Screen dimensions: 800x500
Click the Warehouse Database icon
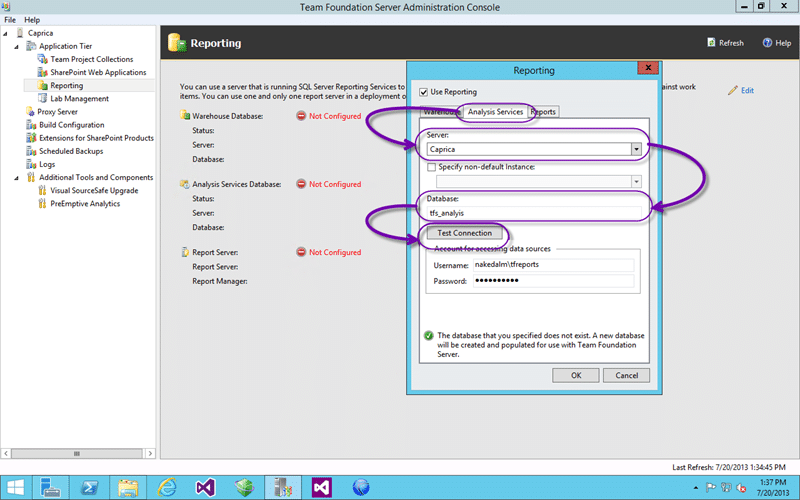pyautogui.click(x=185, y=115)
